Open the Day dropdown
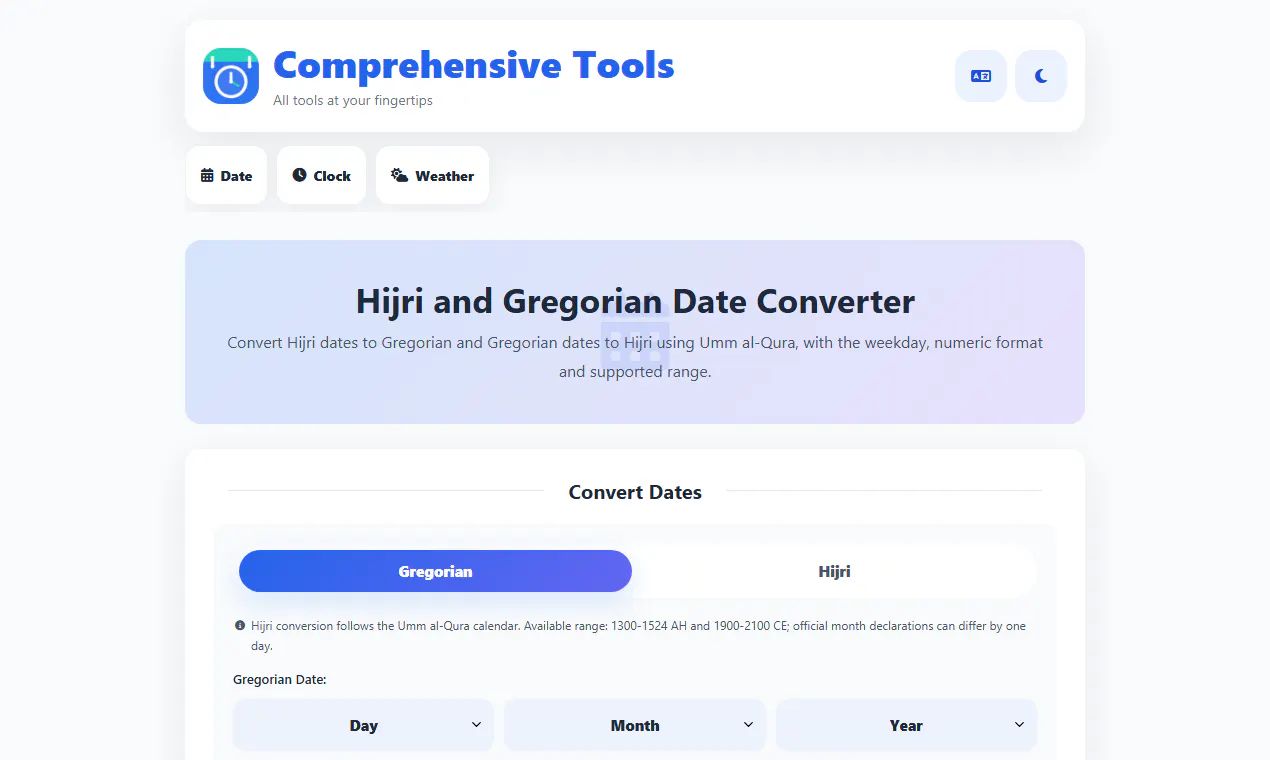 coord(363,725)
